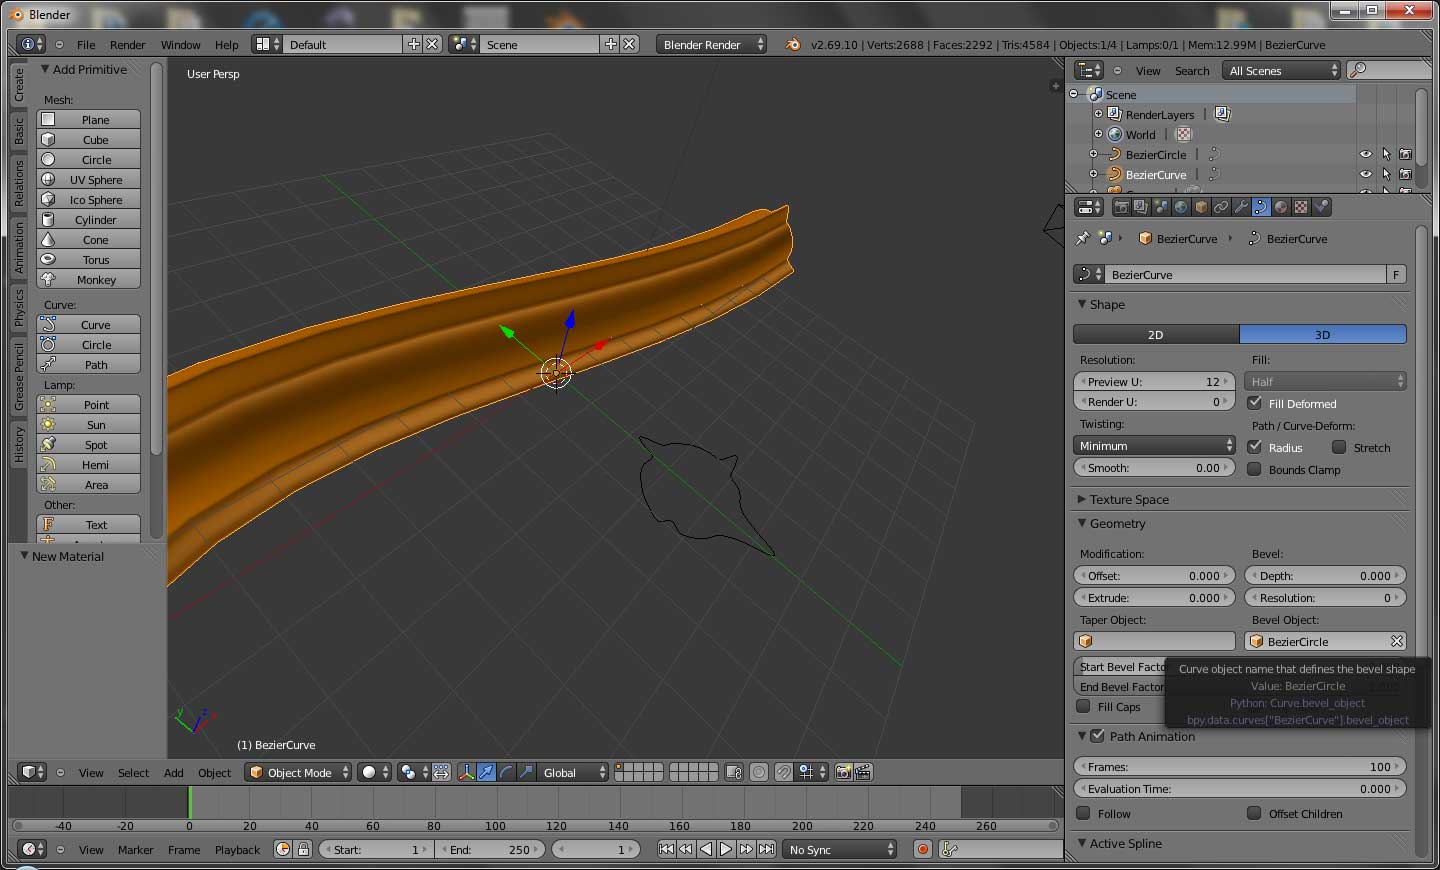Open the Blender Render engine dropdown
Image resolution: width=1440 pixels, height=870 pixels.
pos(712,44)
